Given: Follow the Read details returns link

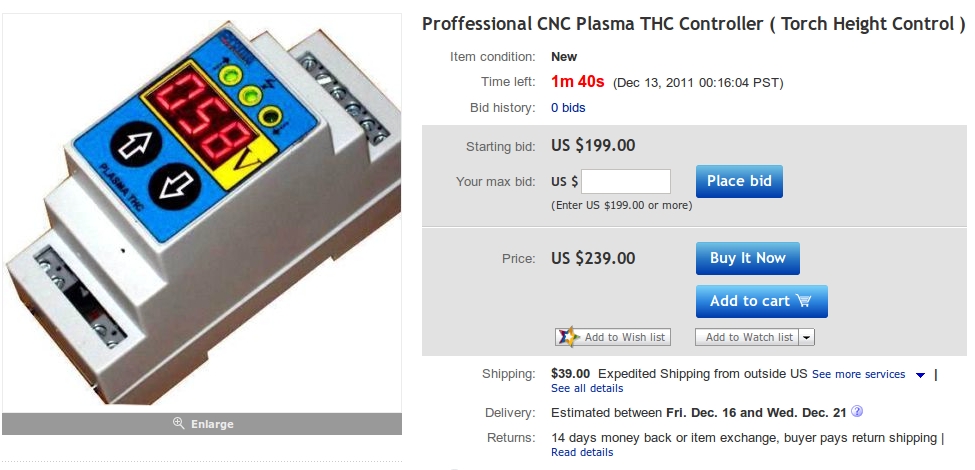Looking at the screenshot, I should click(582, 452).
